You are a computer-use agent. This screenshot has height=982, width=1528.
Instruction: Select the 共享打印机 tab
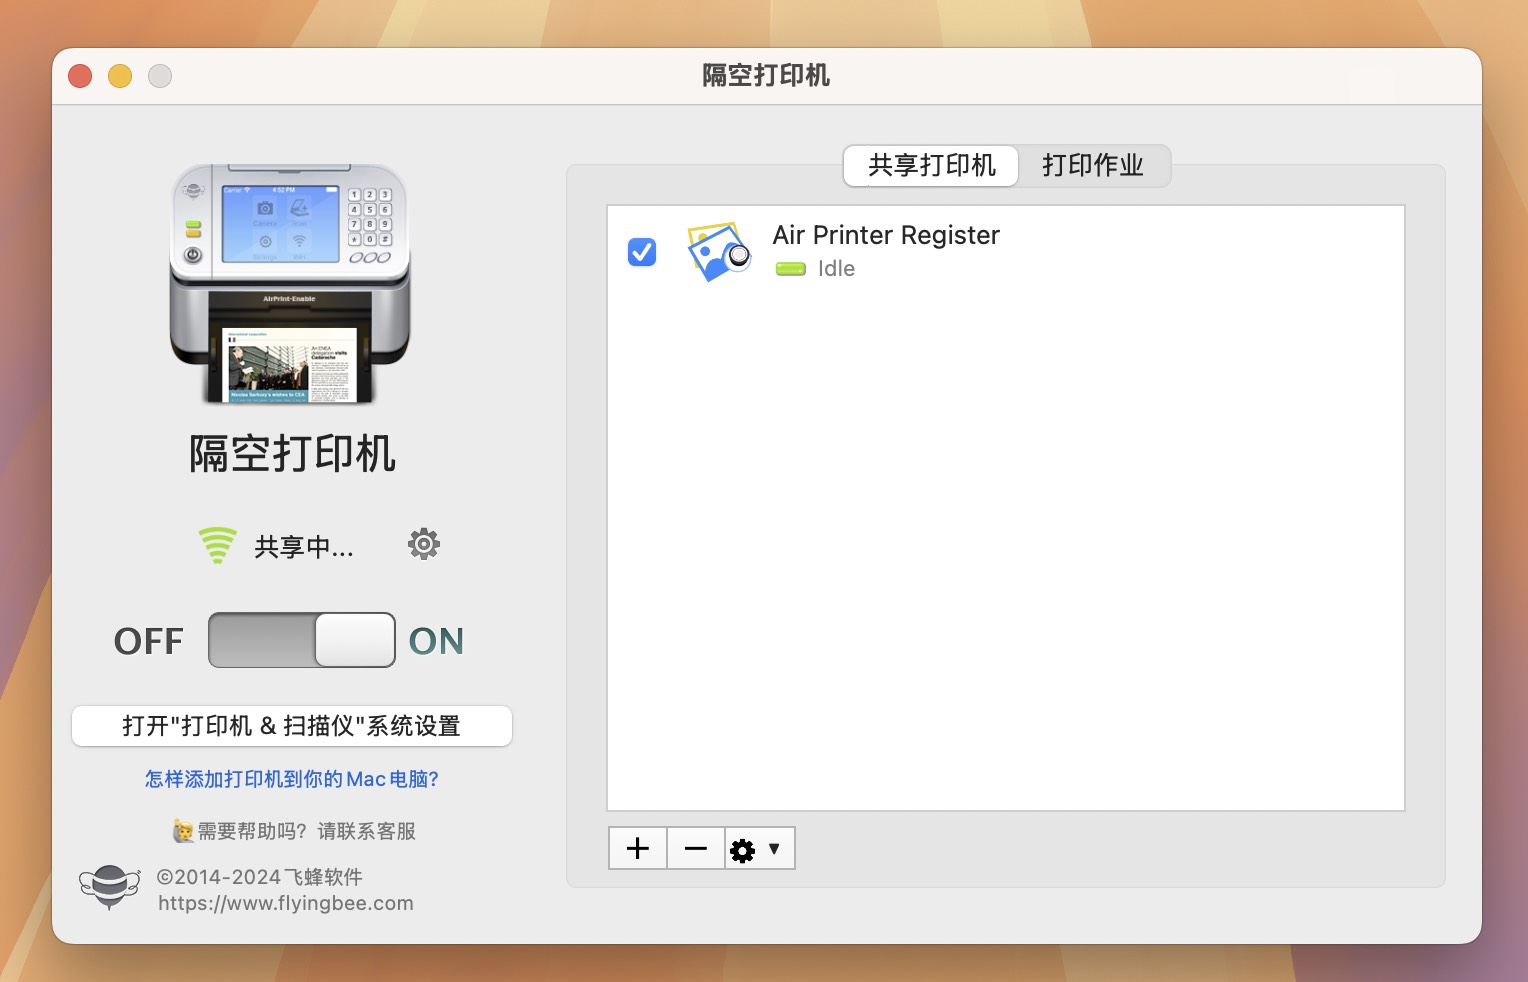click(x=930, y=166)
